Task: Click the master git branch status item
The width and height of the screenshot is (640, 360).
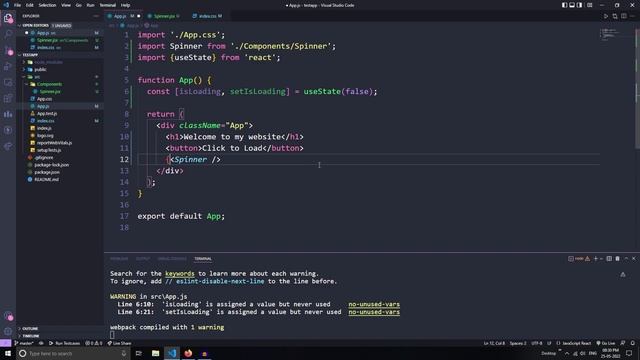Action: click(24, 343)
